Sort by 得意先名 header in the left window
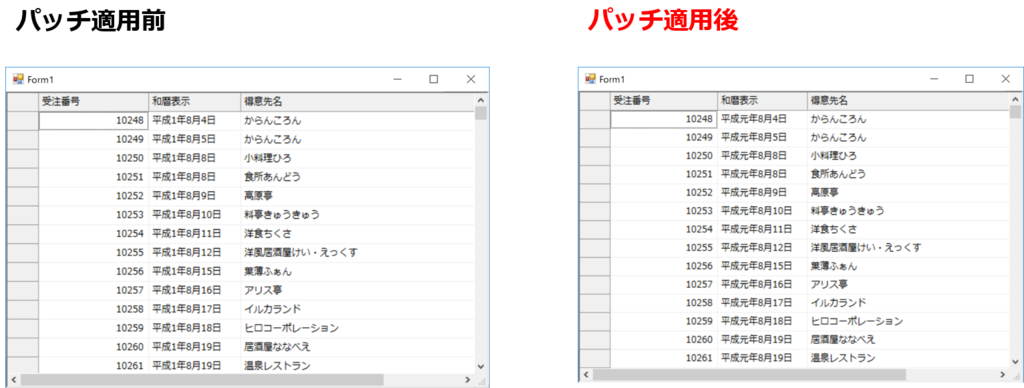Viewport: 1024px width, 388px height. click(x=357, y=102)
